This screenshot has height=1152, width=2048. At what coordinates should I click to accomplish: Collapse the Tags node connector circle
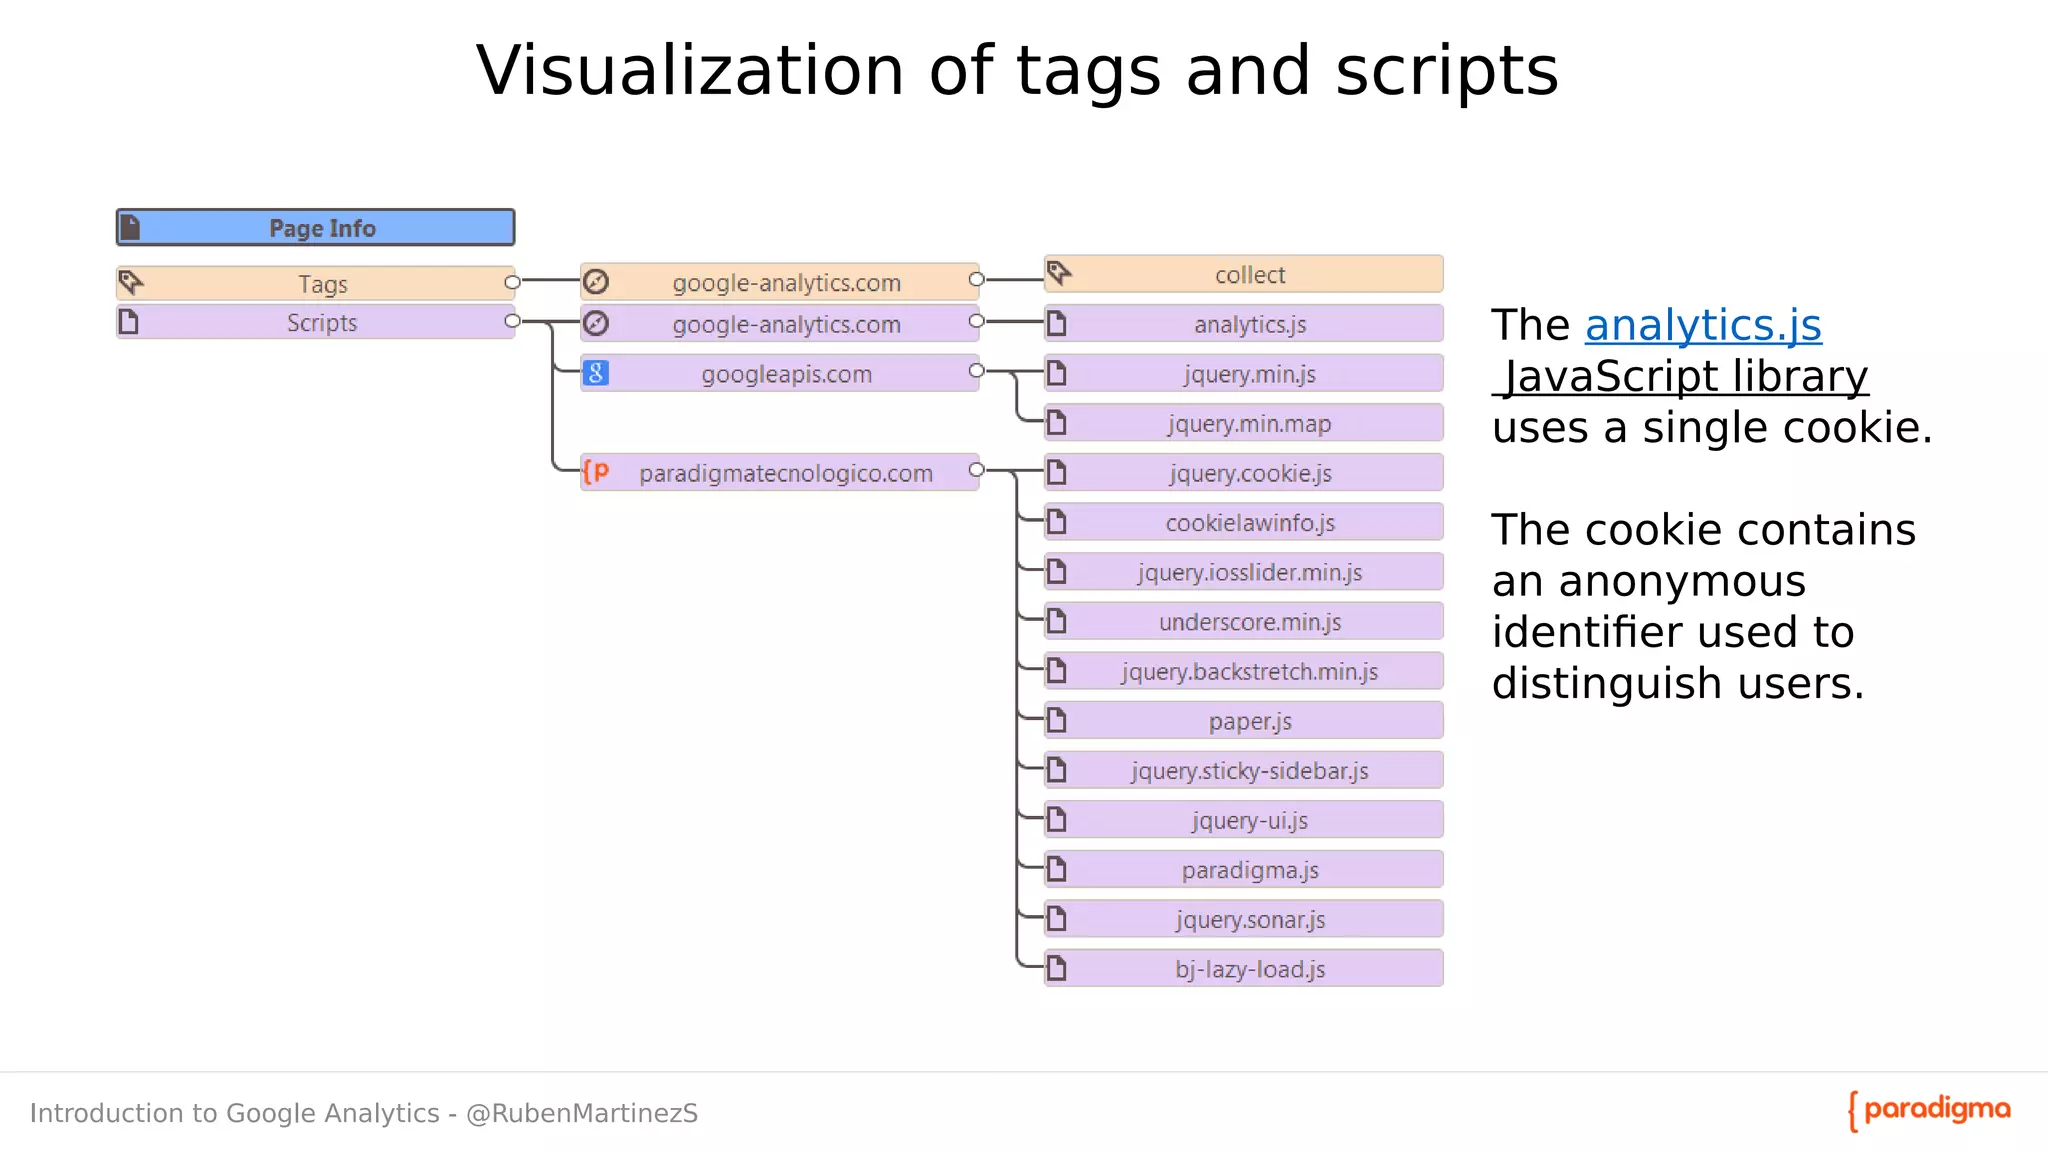(512, 282)
